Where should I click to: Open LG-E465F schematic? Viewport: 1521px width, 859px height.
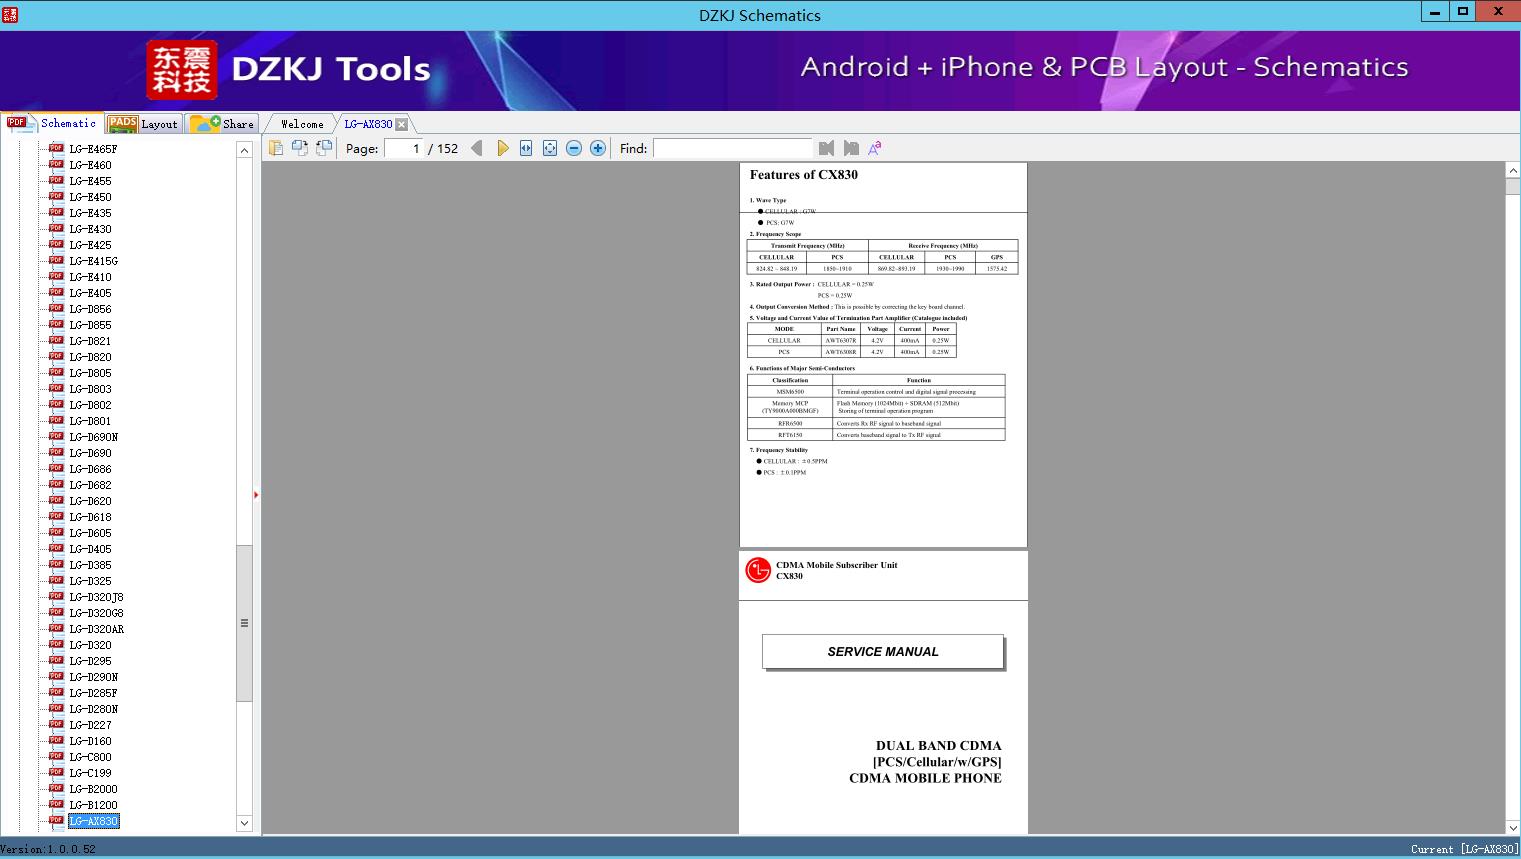93,149
